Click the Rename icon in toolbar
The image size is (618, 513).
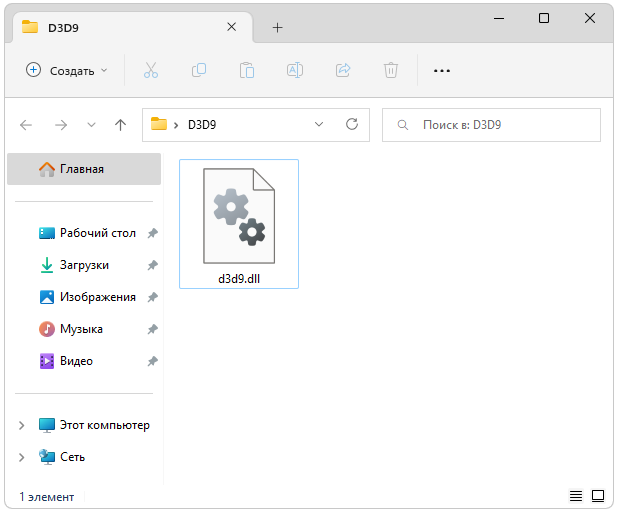[295, 70]
